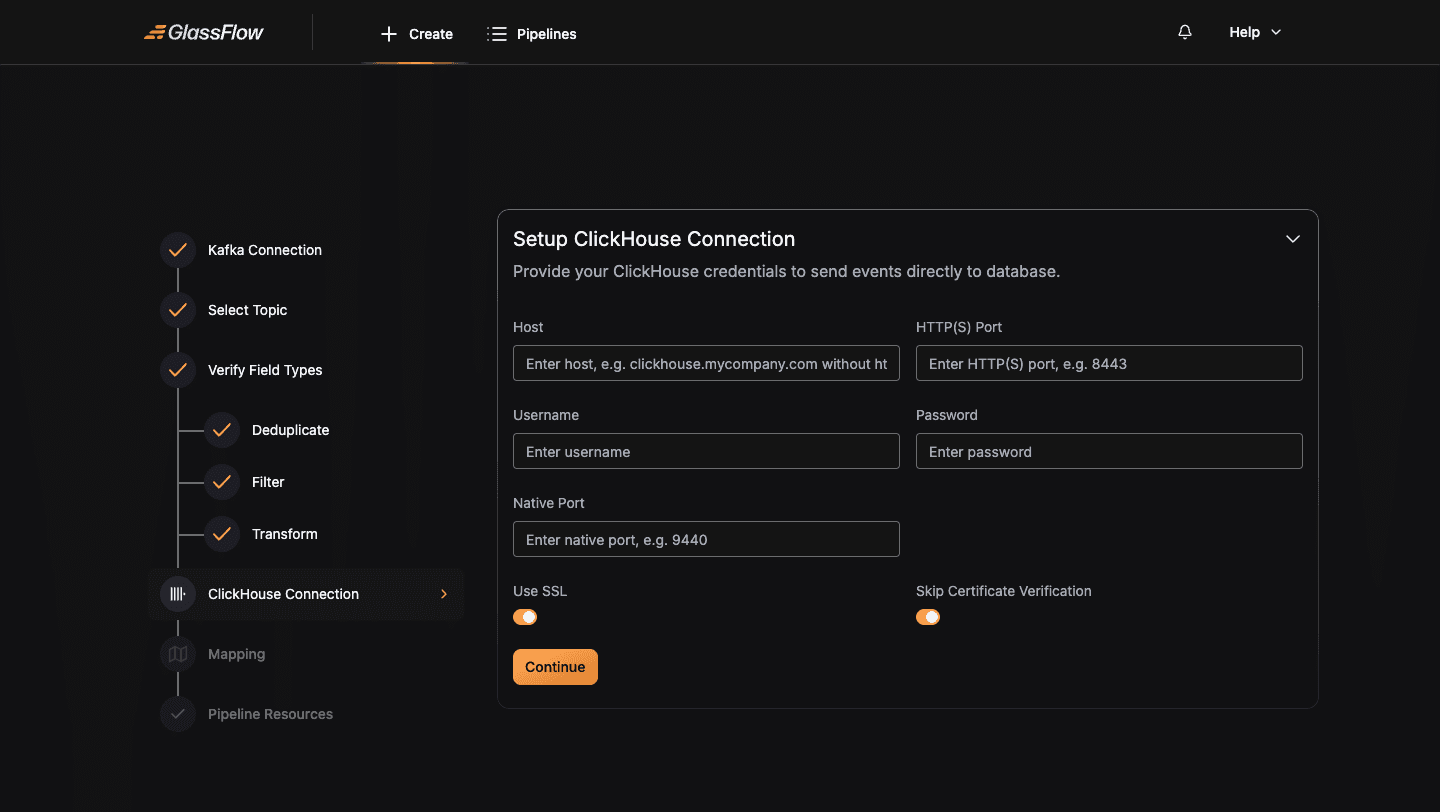
Task: Go to the Filter step
Action: click(x=268, y=482)
